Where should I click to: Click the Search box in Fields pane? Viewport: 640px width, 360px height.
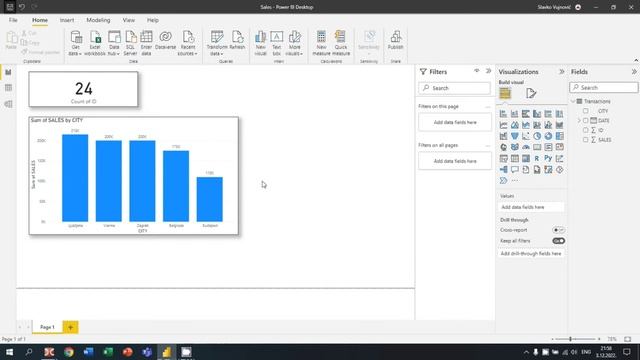click(604, 87)
